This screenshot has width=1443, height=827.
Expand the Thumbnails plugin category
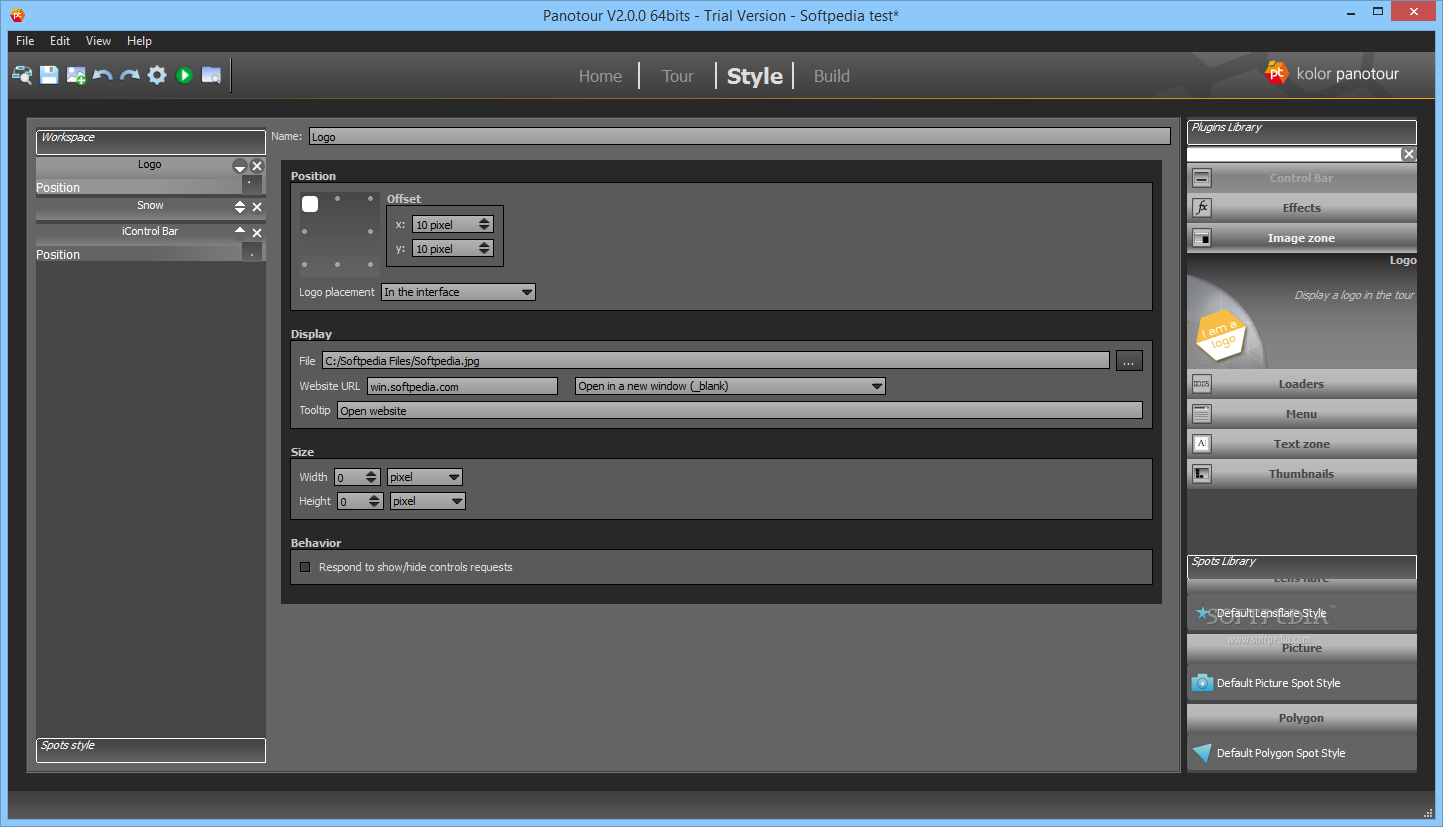[1302, 474]
